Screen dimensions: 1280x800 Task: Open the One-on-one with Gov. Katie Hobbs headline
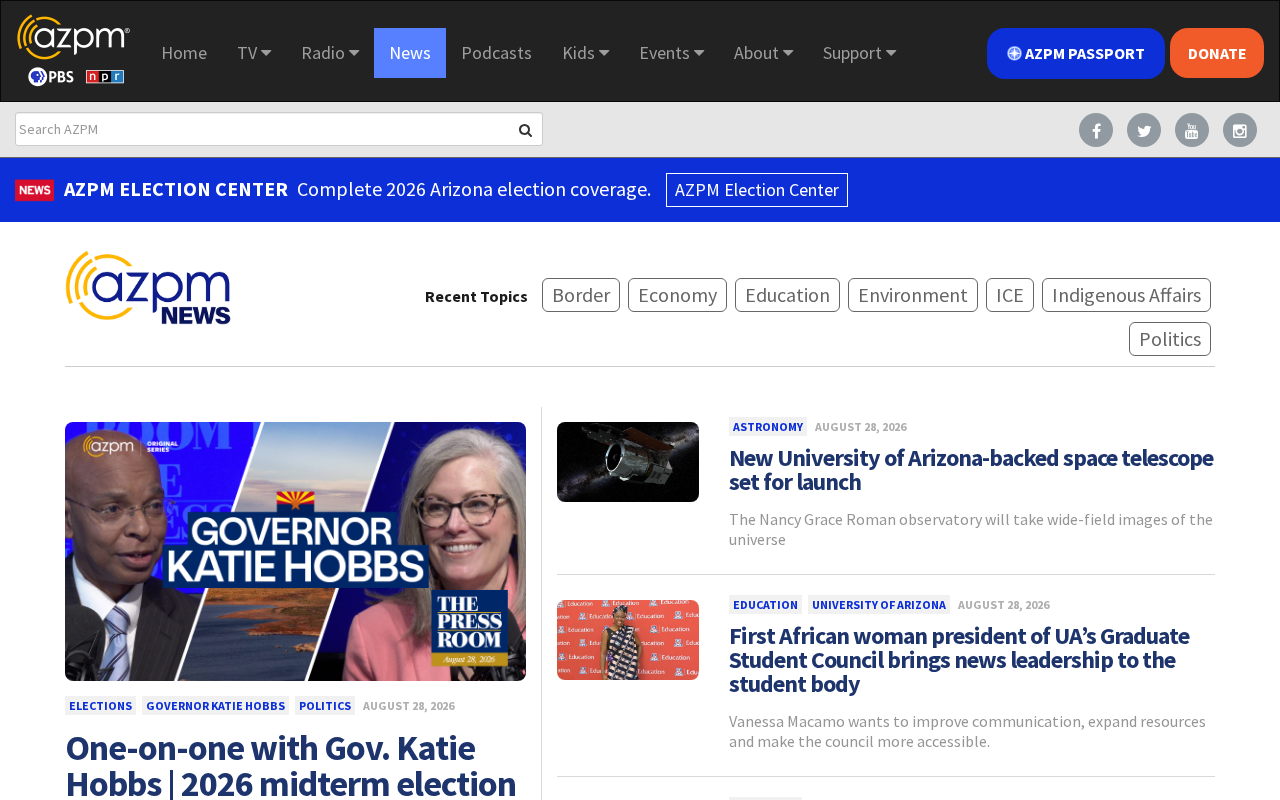[x=291, y=765]
